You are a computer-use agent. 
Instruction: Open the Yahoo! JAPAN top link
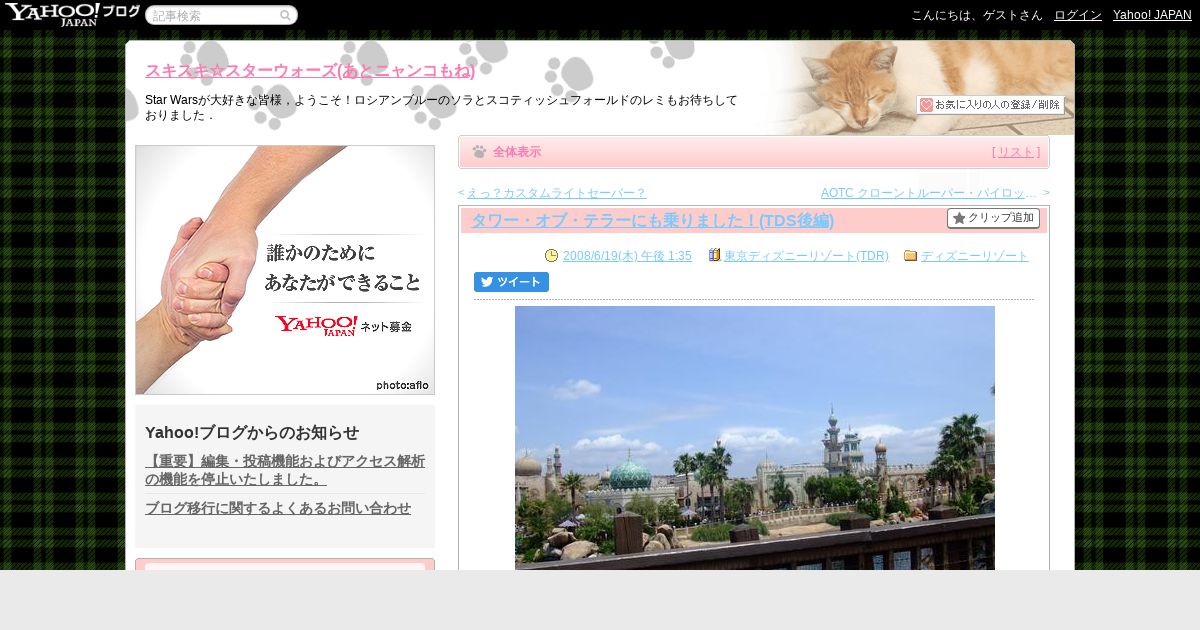tap(1152, 15)
